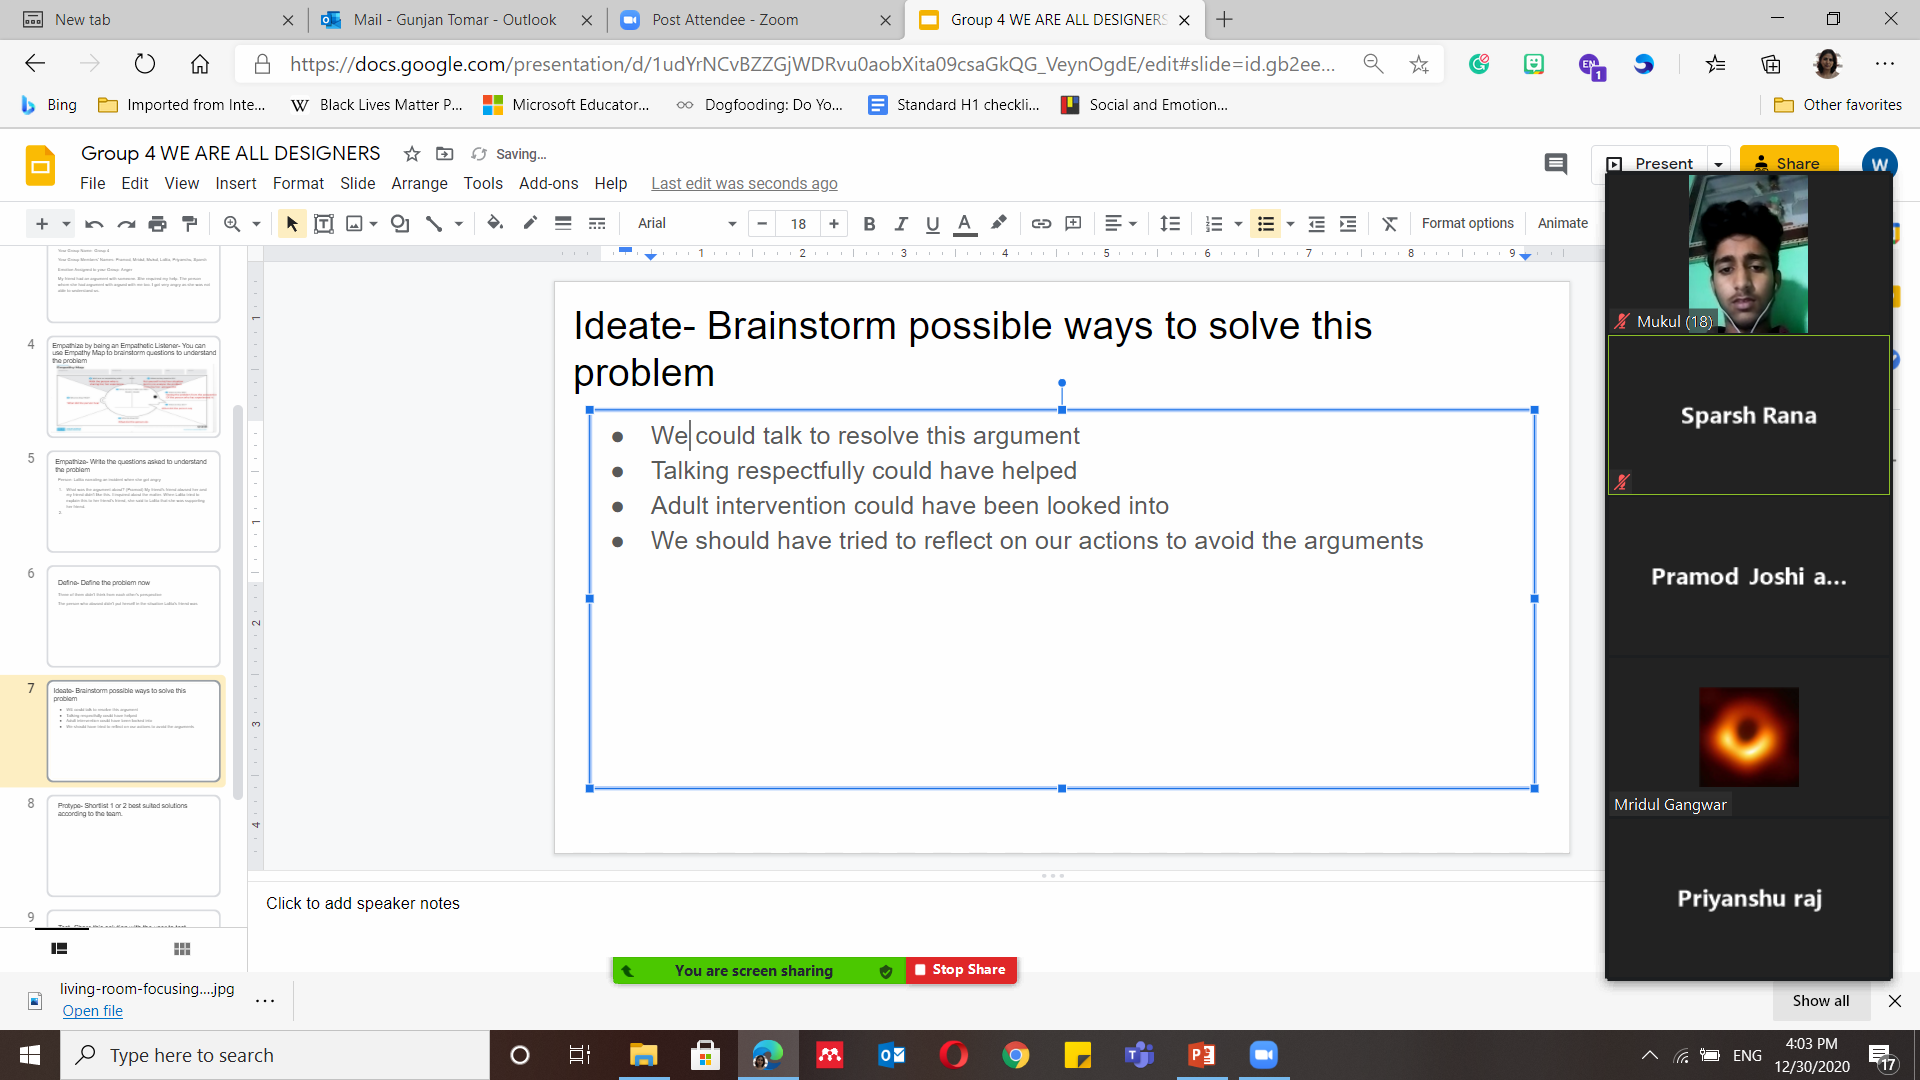The image size is (1920, 1080).
Task: Open the Arial font dropdown
Action: point(687,224)
